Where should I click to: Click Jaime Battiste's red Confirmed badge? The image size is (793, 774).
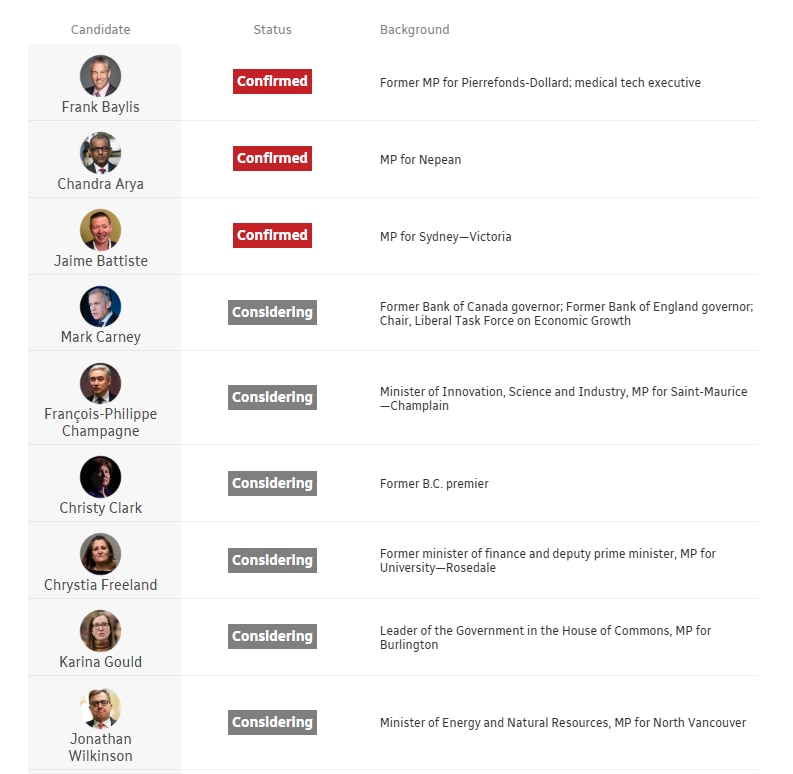[x=272, y=235]
